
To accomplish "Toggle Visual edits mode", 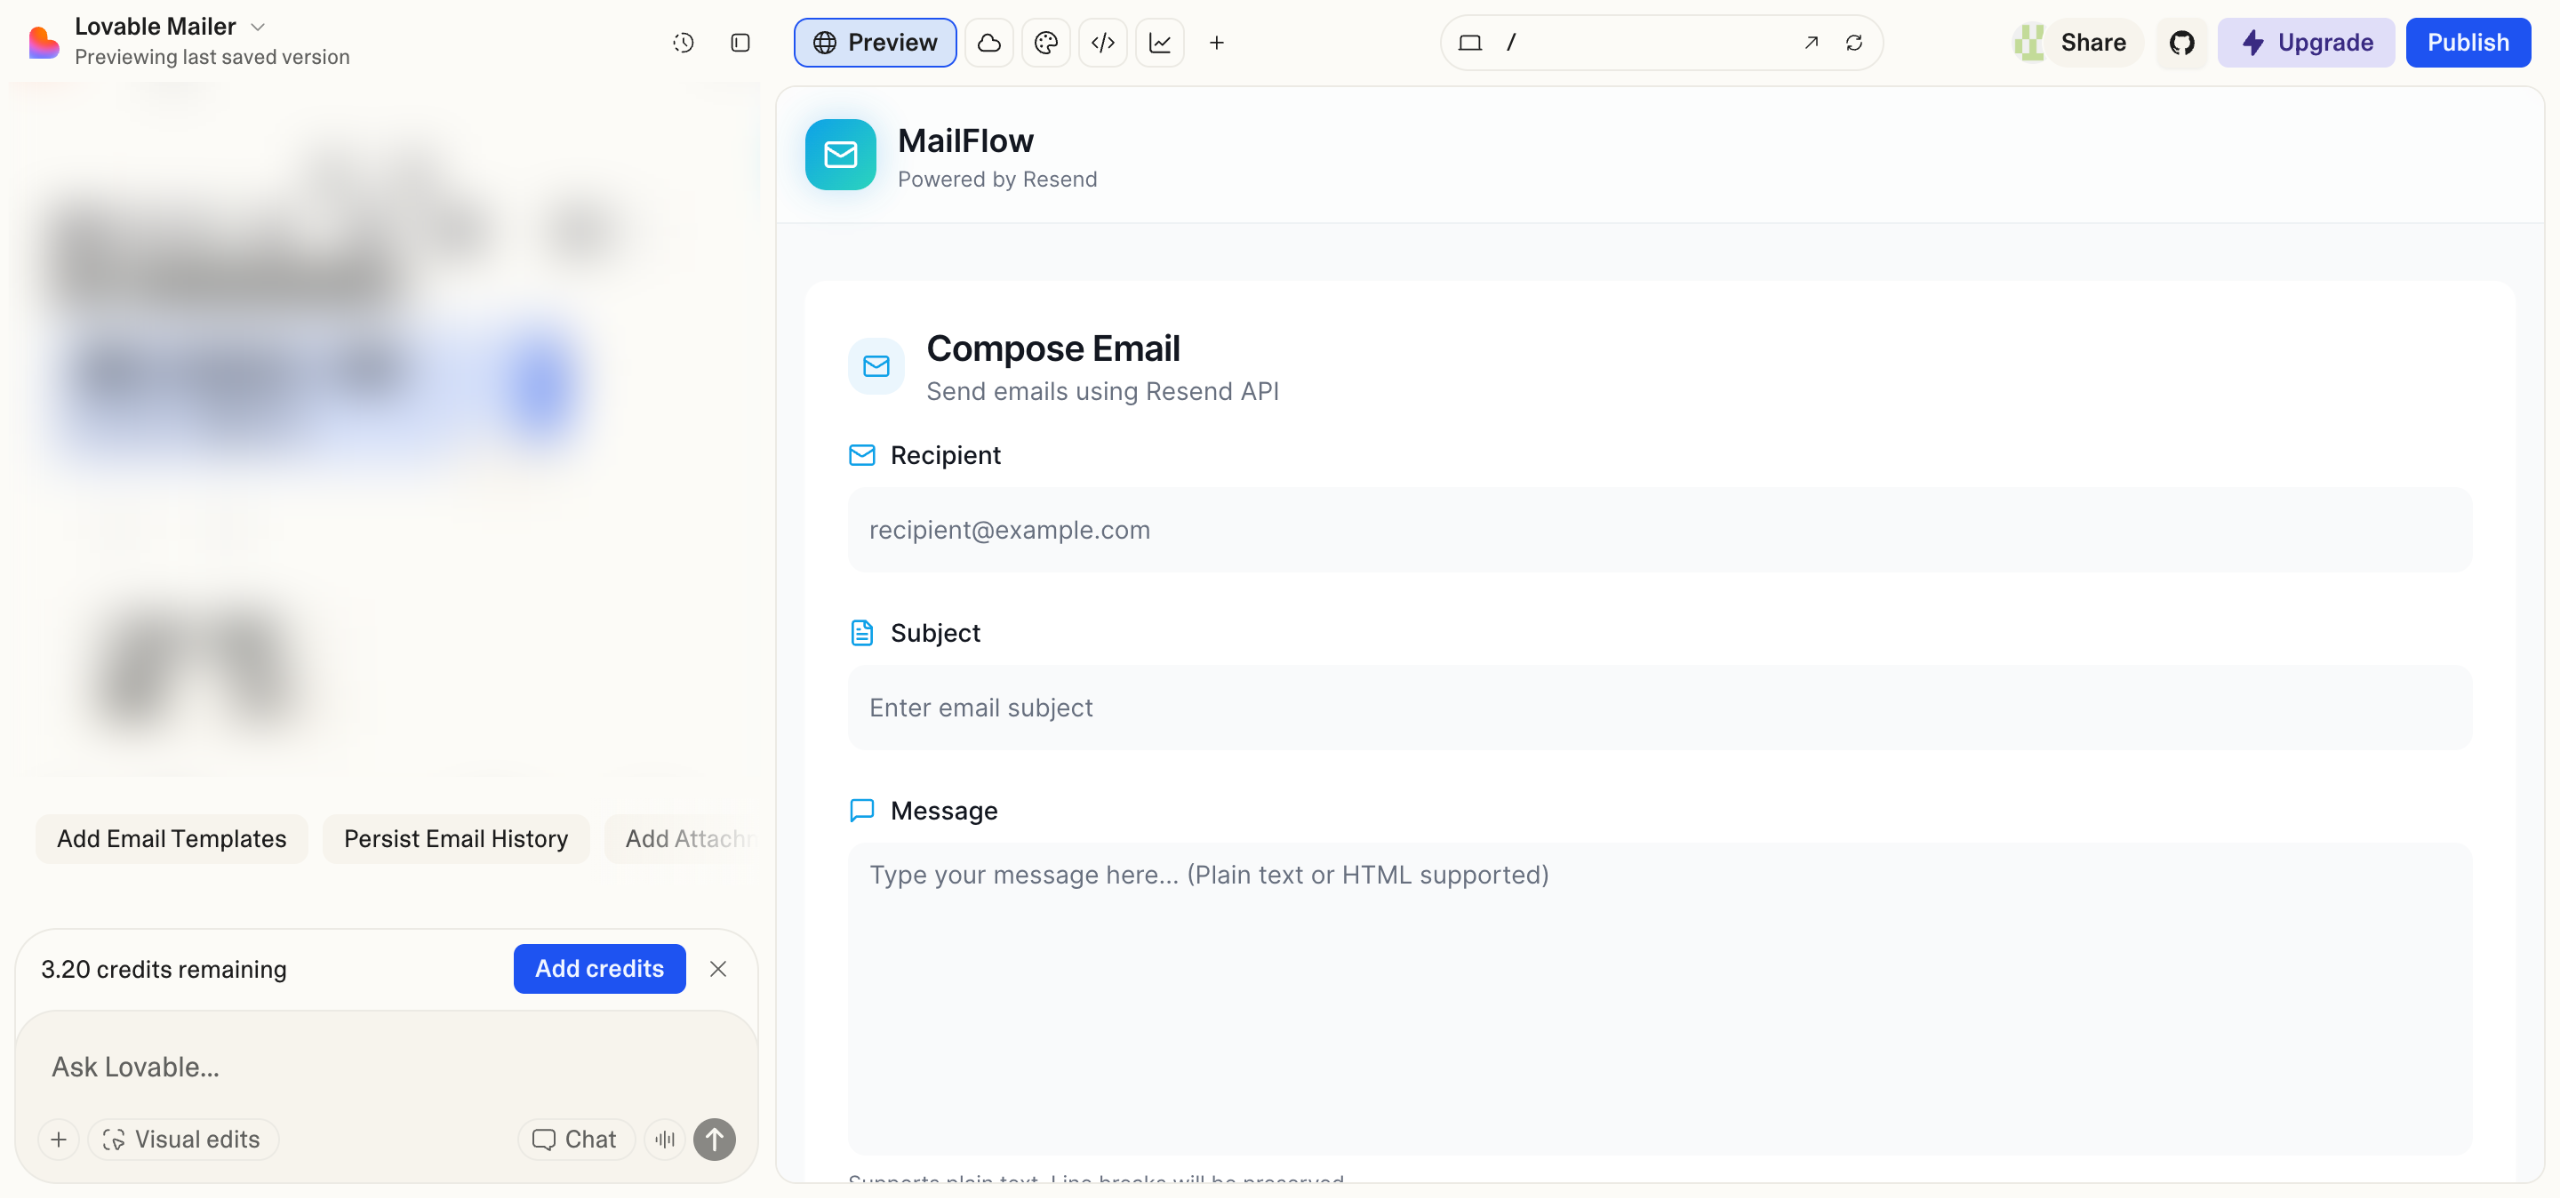I will pos(183,1139).
